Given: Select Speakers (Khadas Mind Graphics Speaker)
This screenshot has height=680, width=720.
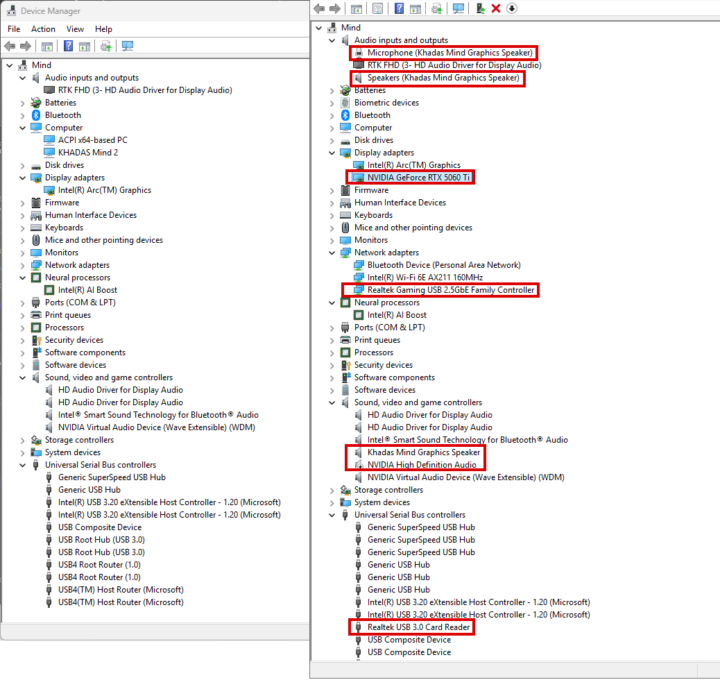Looking at the screenshot, I should tap(444, 78).
